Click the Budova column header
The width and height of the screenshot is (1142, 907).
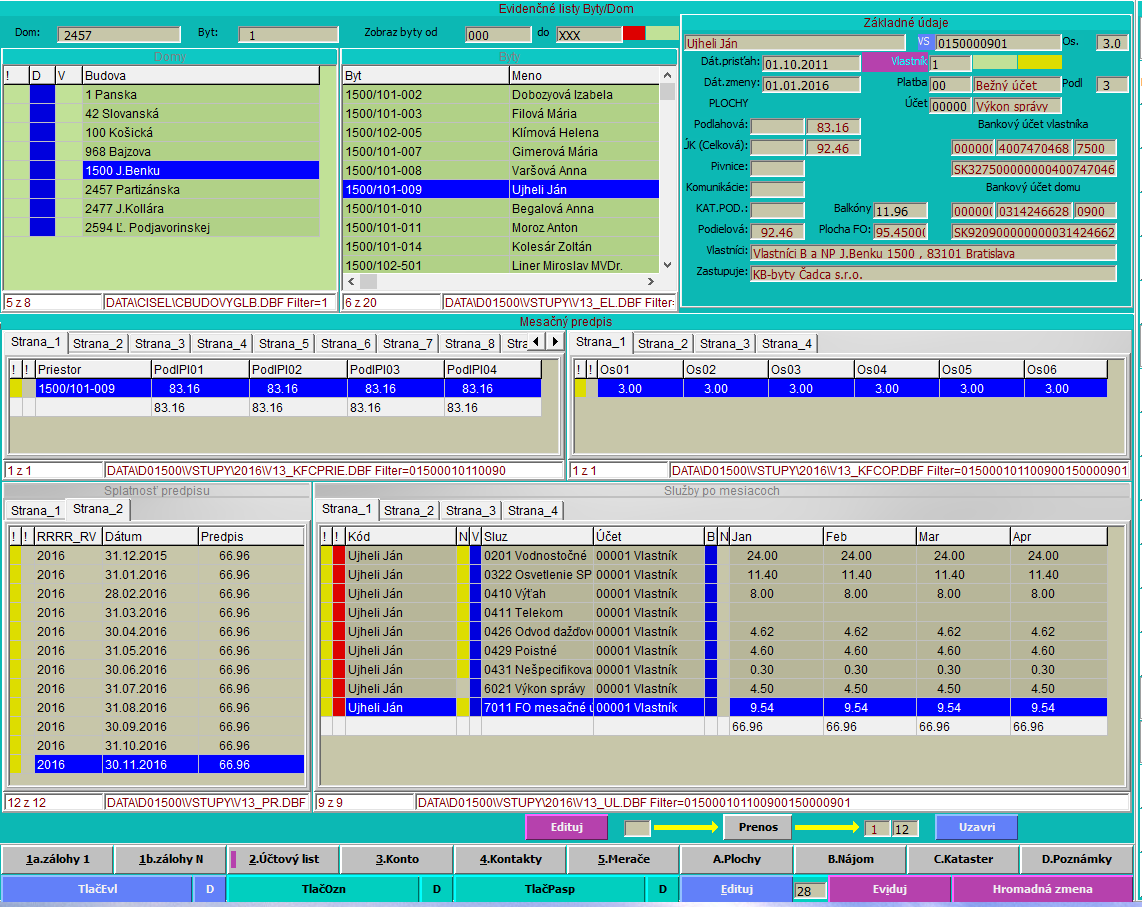tap(201, 75)
